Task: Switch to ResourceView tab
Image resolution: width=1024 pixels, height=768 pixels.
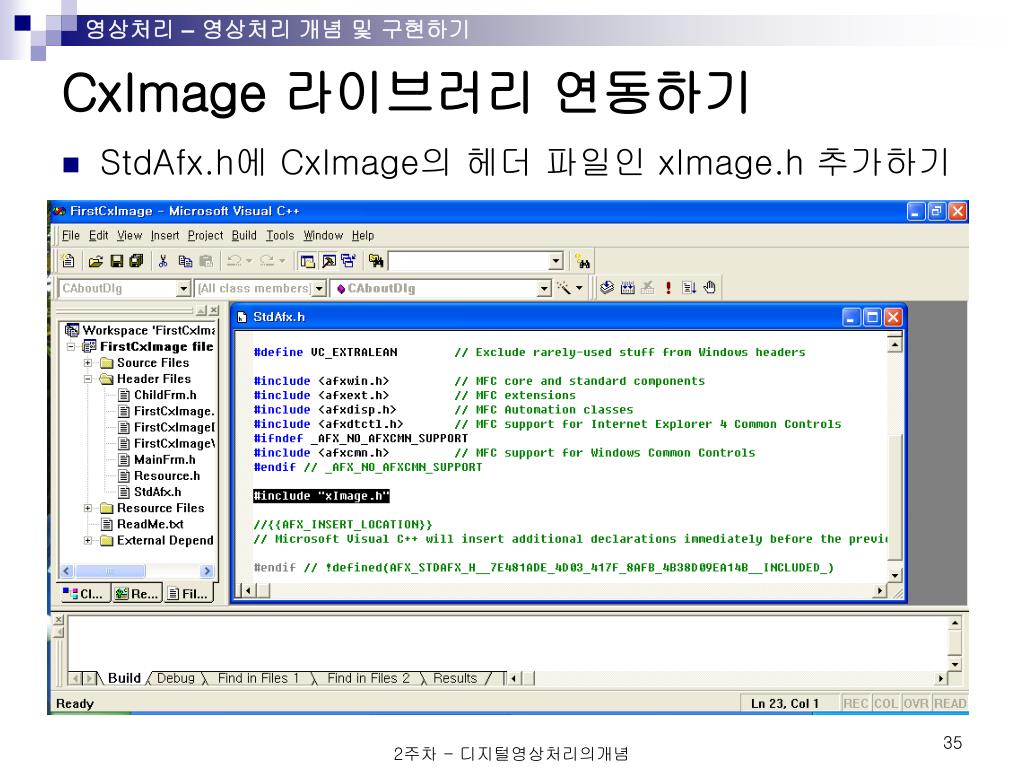Action: [136, 594]
